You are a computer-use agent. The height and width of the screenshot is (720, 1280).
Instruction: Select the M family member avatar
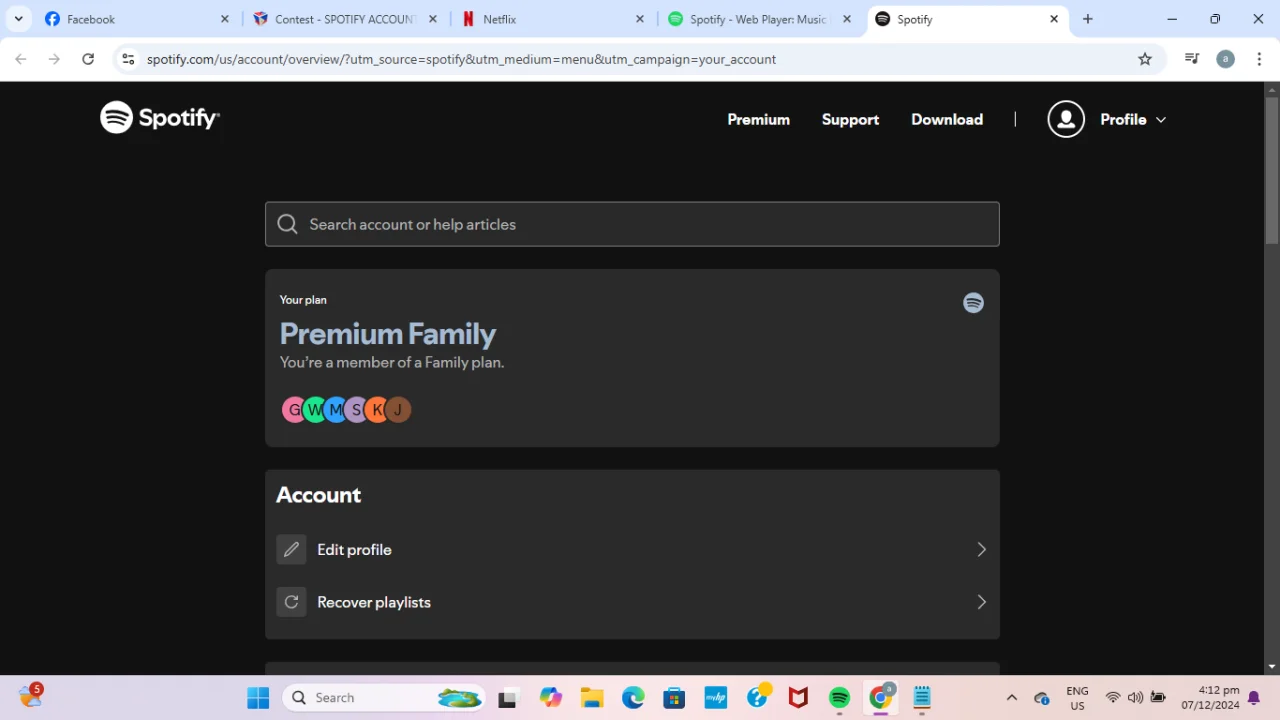335,410
